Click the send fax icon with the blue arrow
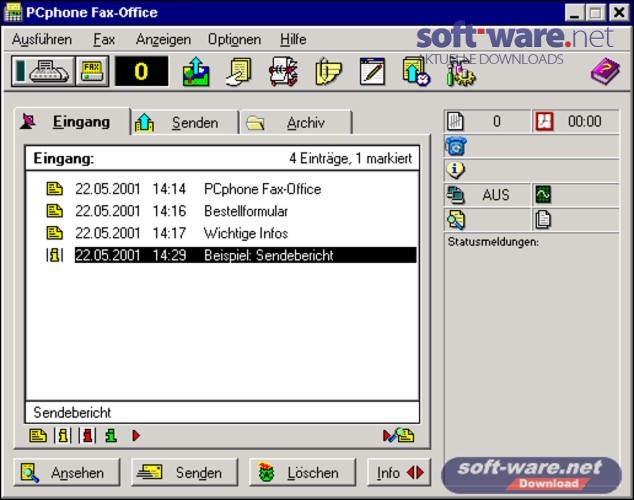Screen dimensions: 634x500 [x=196, y=72]
